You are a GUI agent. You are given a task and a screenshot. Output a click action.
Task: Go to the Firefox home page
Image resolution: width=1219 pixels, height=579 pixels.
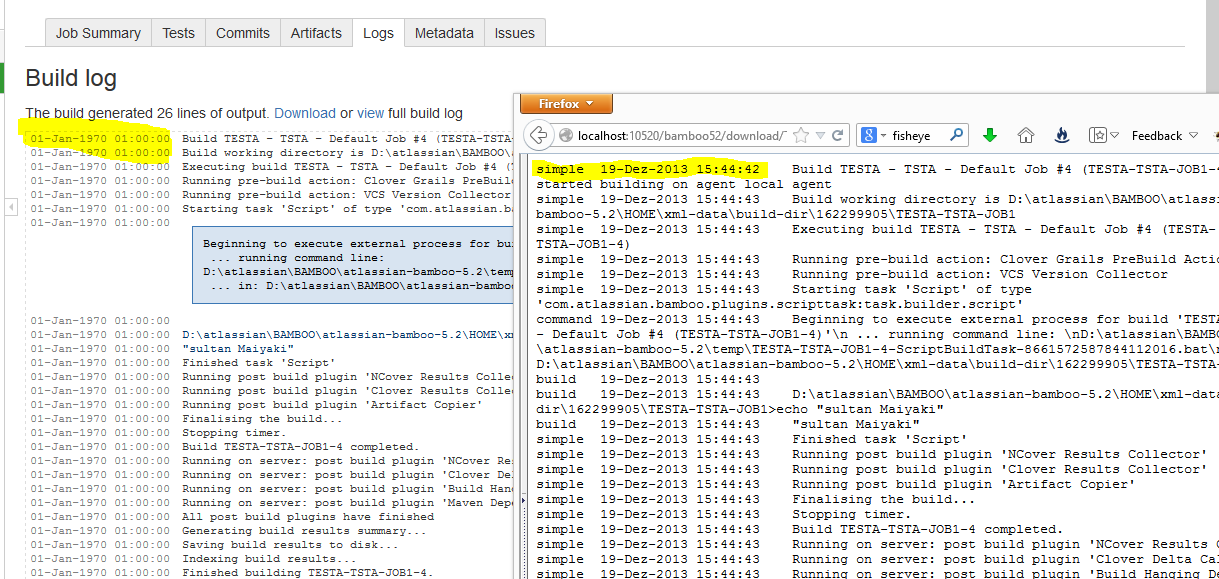point(1026,135)
